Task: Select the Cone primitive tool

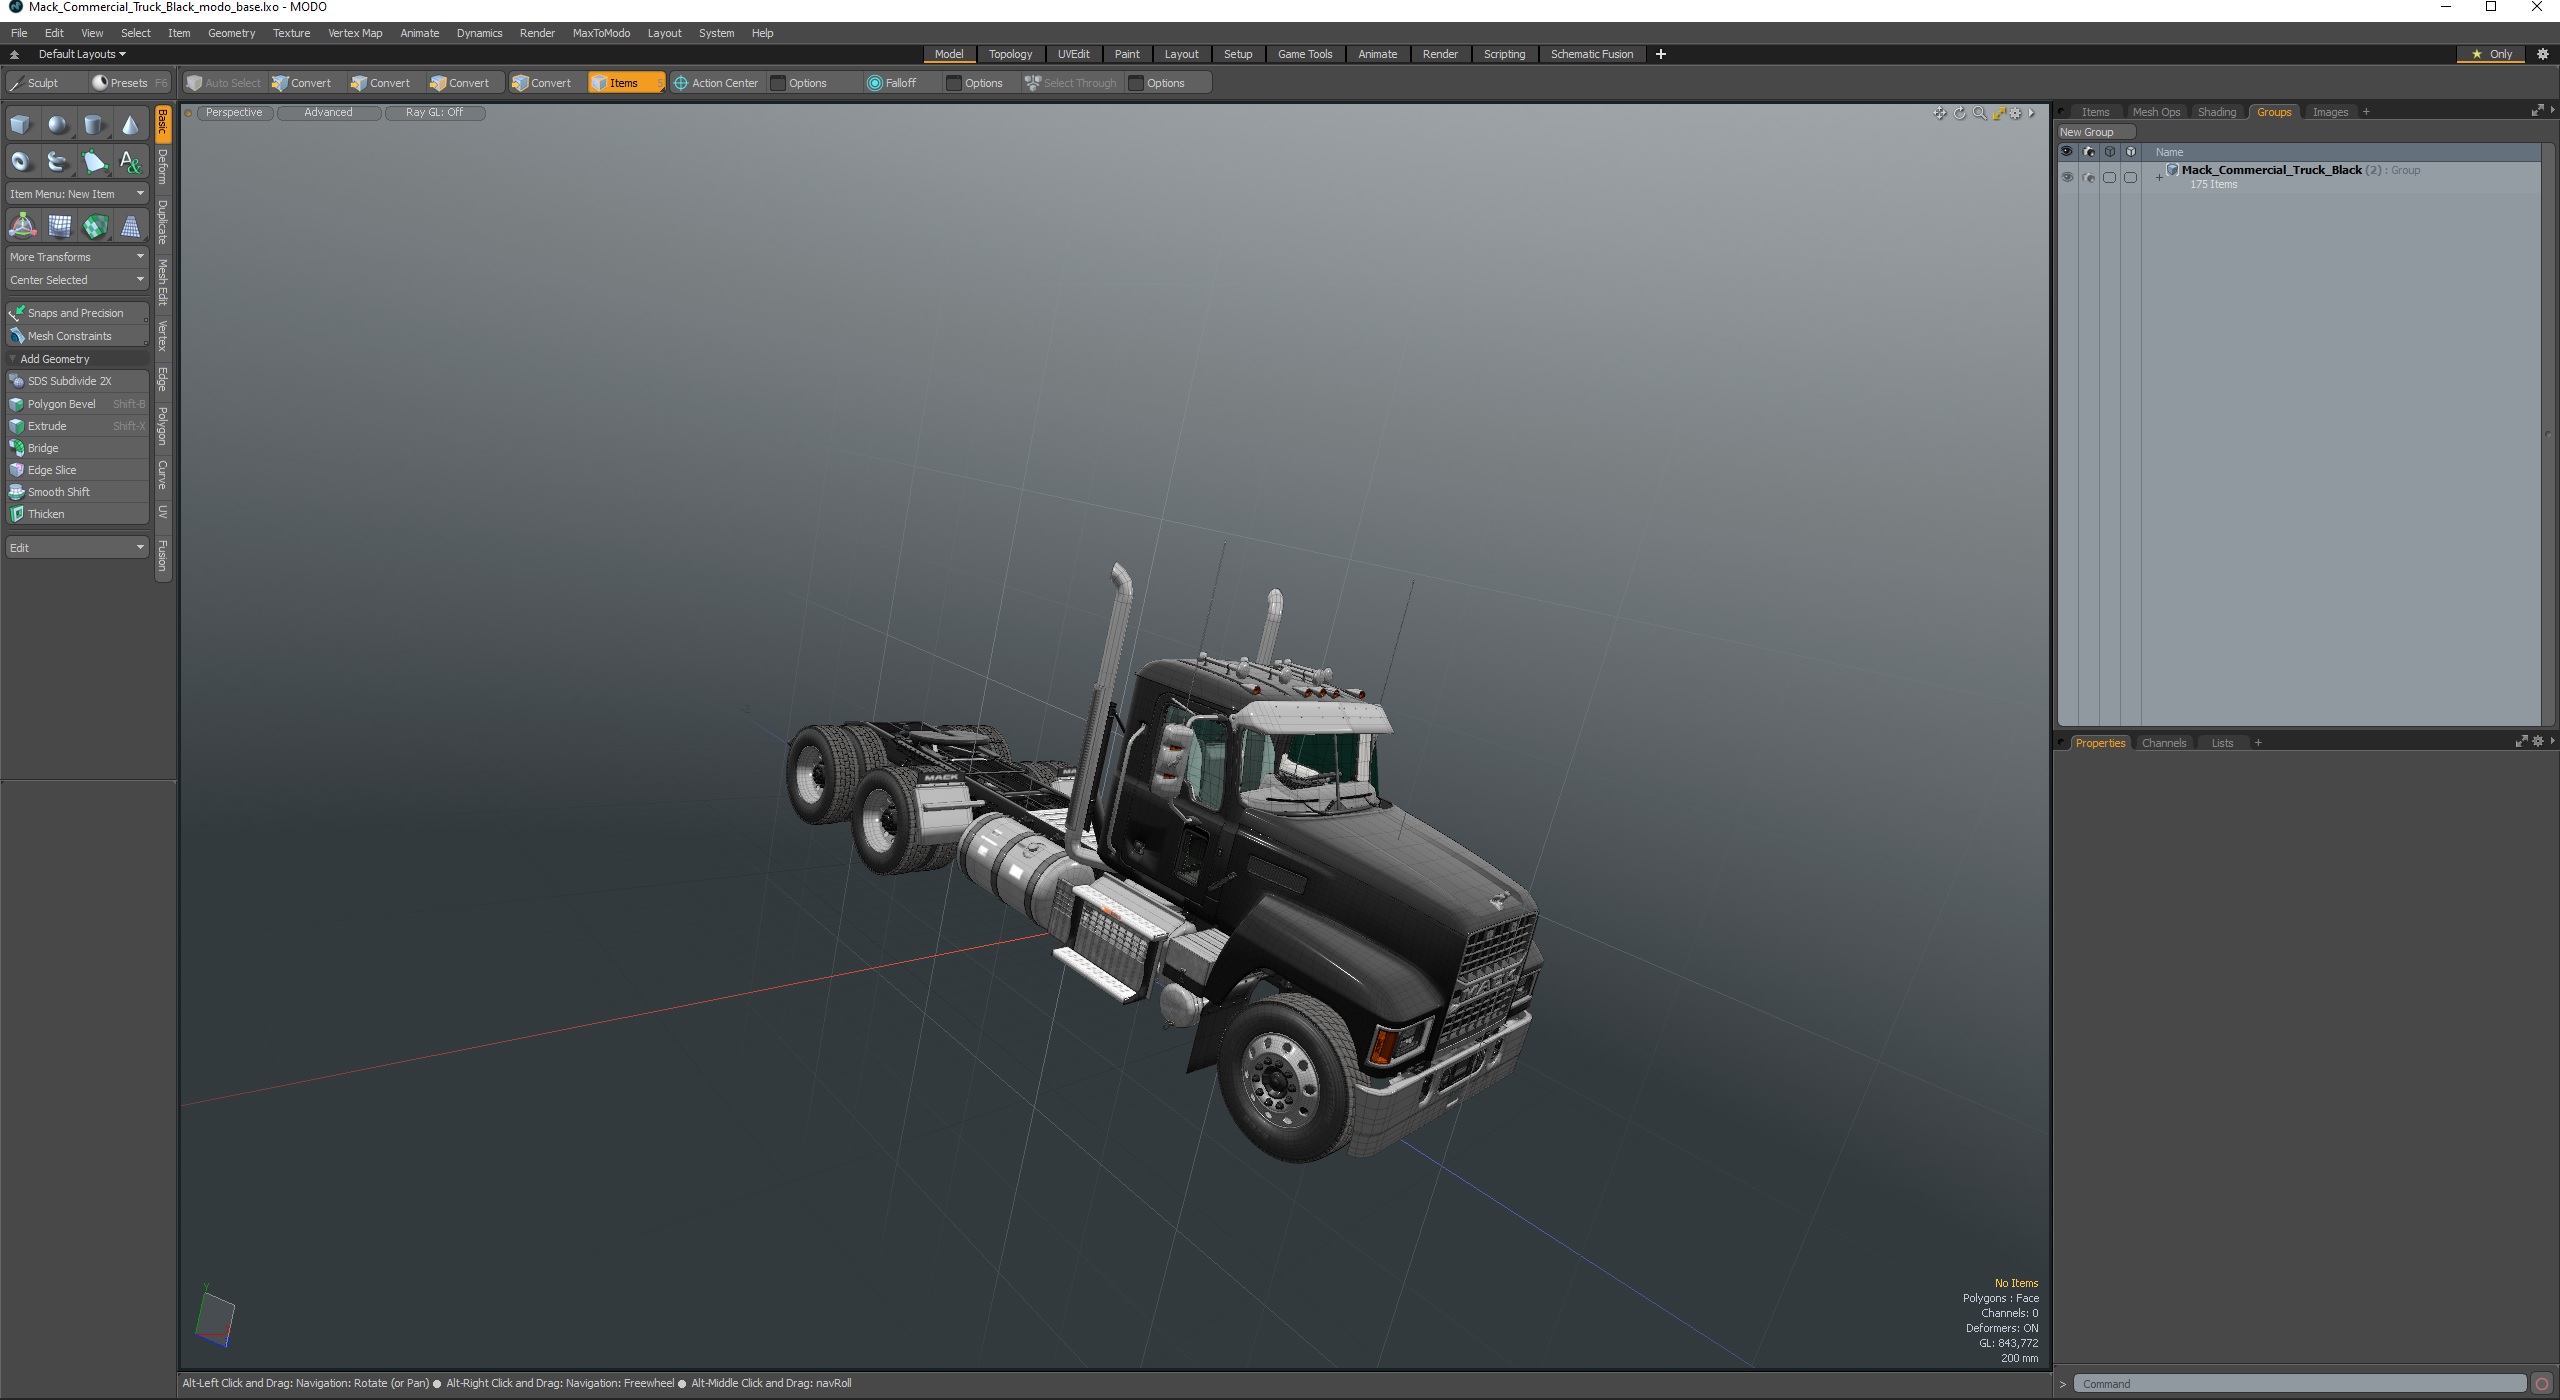Action: 131,125
